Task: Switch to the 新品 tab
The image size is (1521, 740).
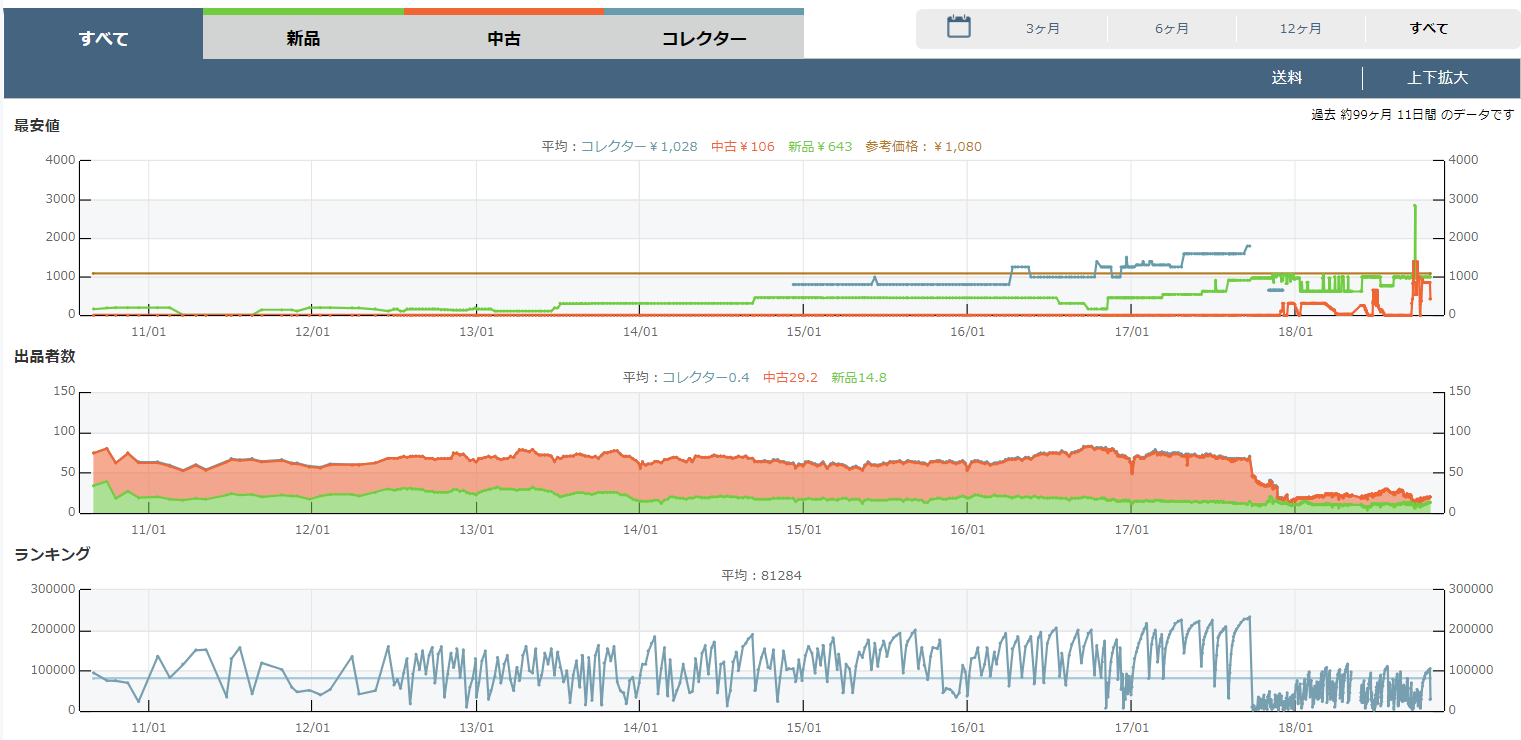Action: 303,39
